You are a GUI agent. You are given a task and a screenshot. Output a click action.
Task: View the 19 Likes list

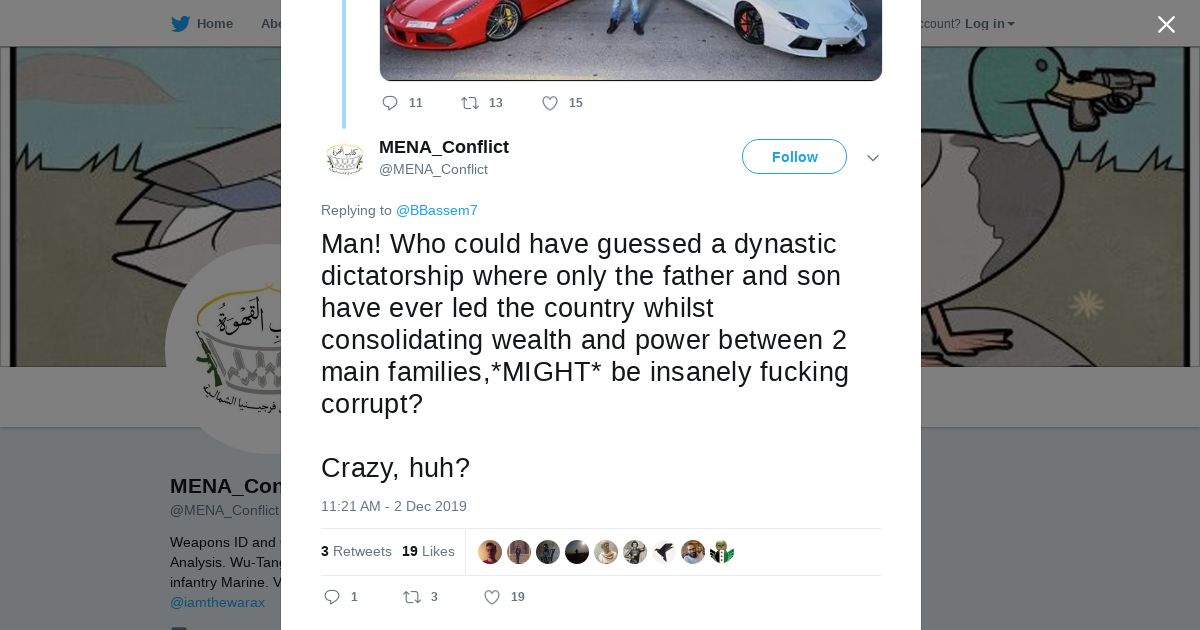[428, 551]
